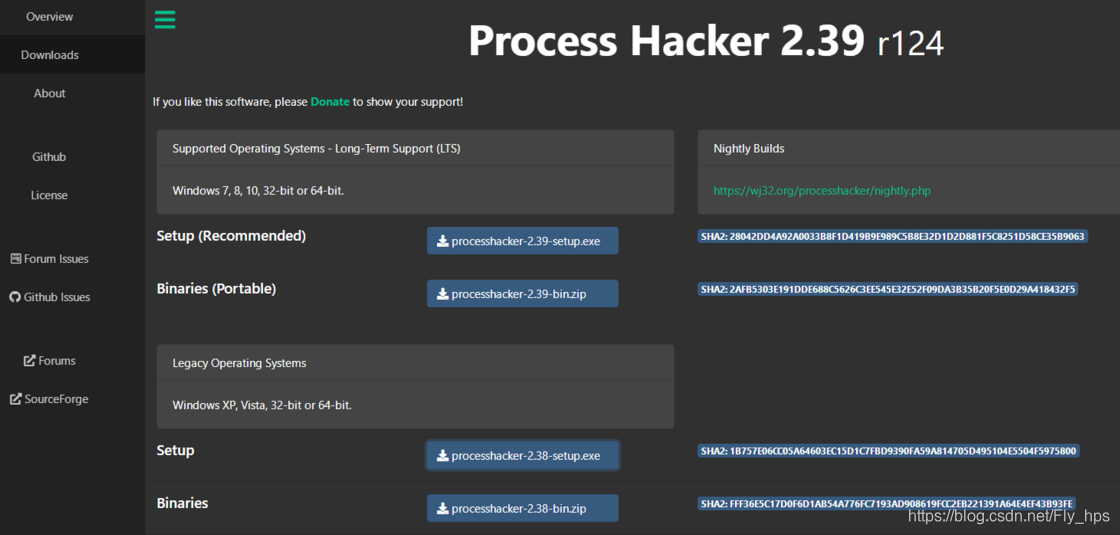
Task: Click download icon on 2.39-setup.exe button
Action: 443,241
